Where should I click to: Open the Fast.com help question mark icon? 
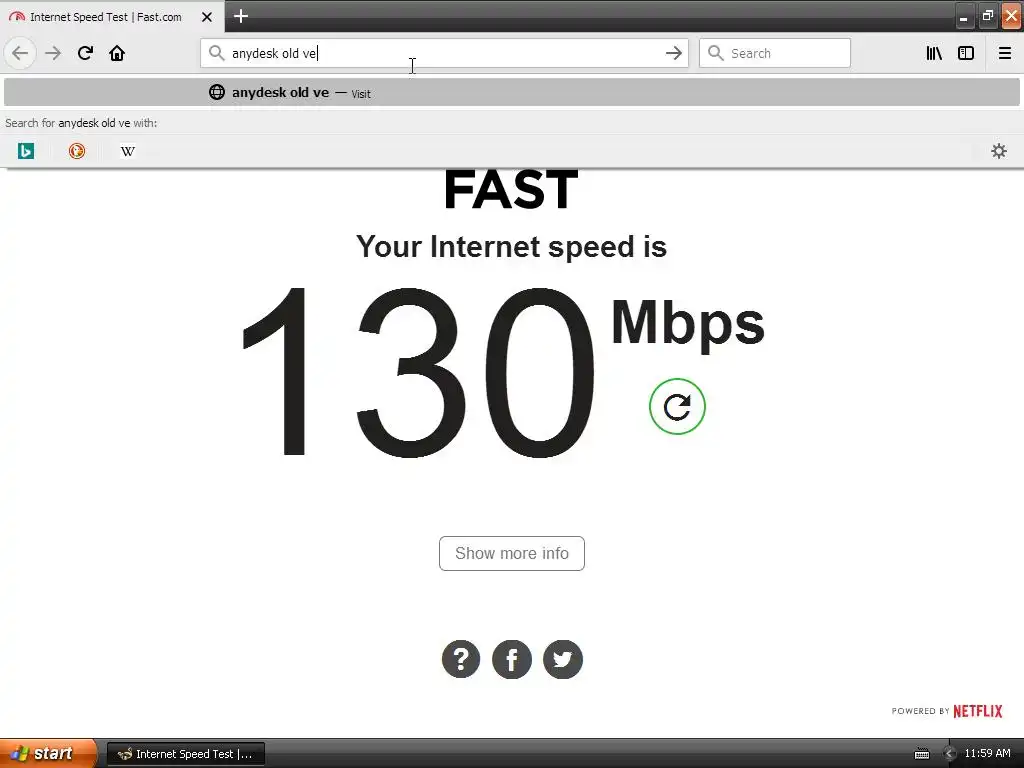460,659
